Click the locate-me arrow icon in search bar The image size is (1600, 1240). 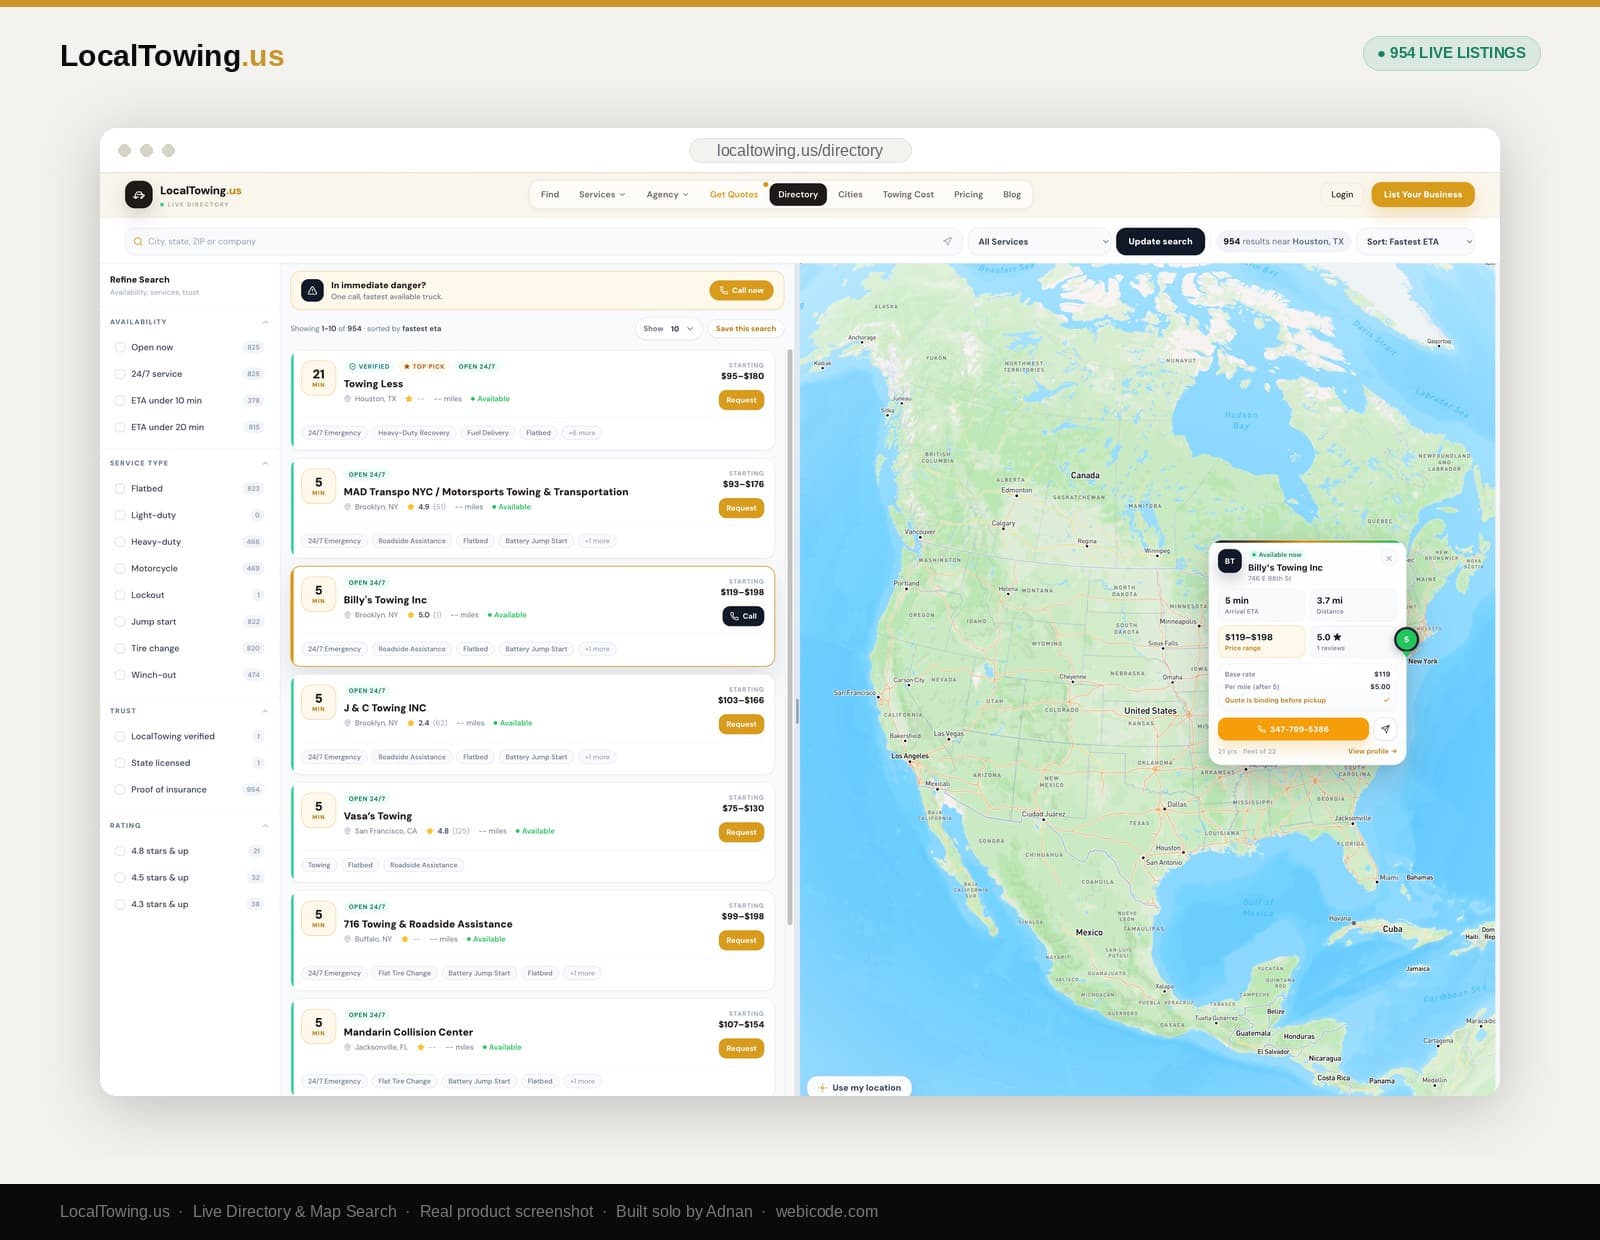tap(947, 241)
